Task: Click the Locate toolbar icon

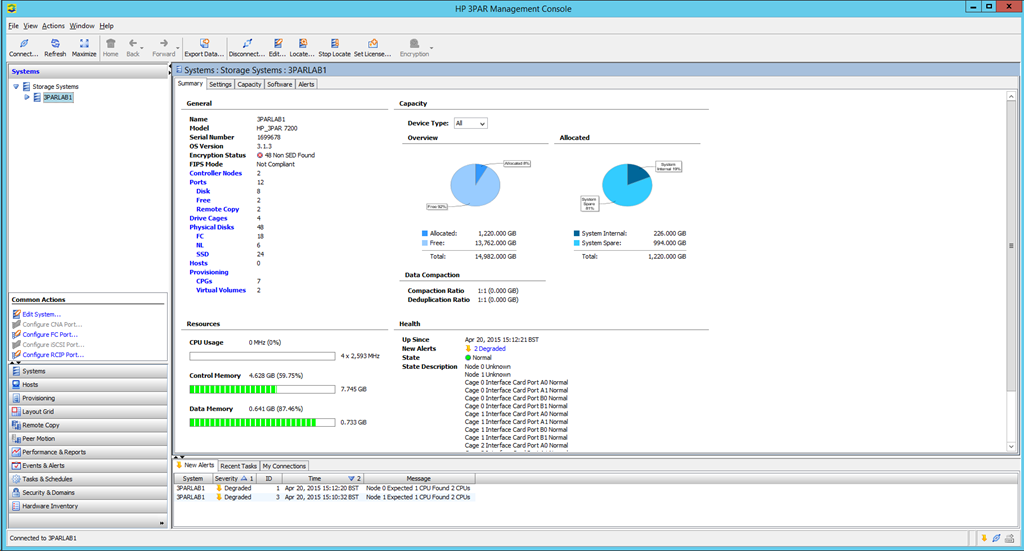Action: pos(302,48)
